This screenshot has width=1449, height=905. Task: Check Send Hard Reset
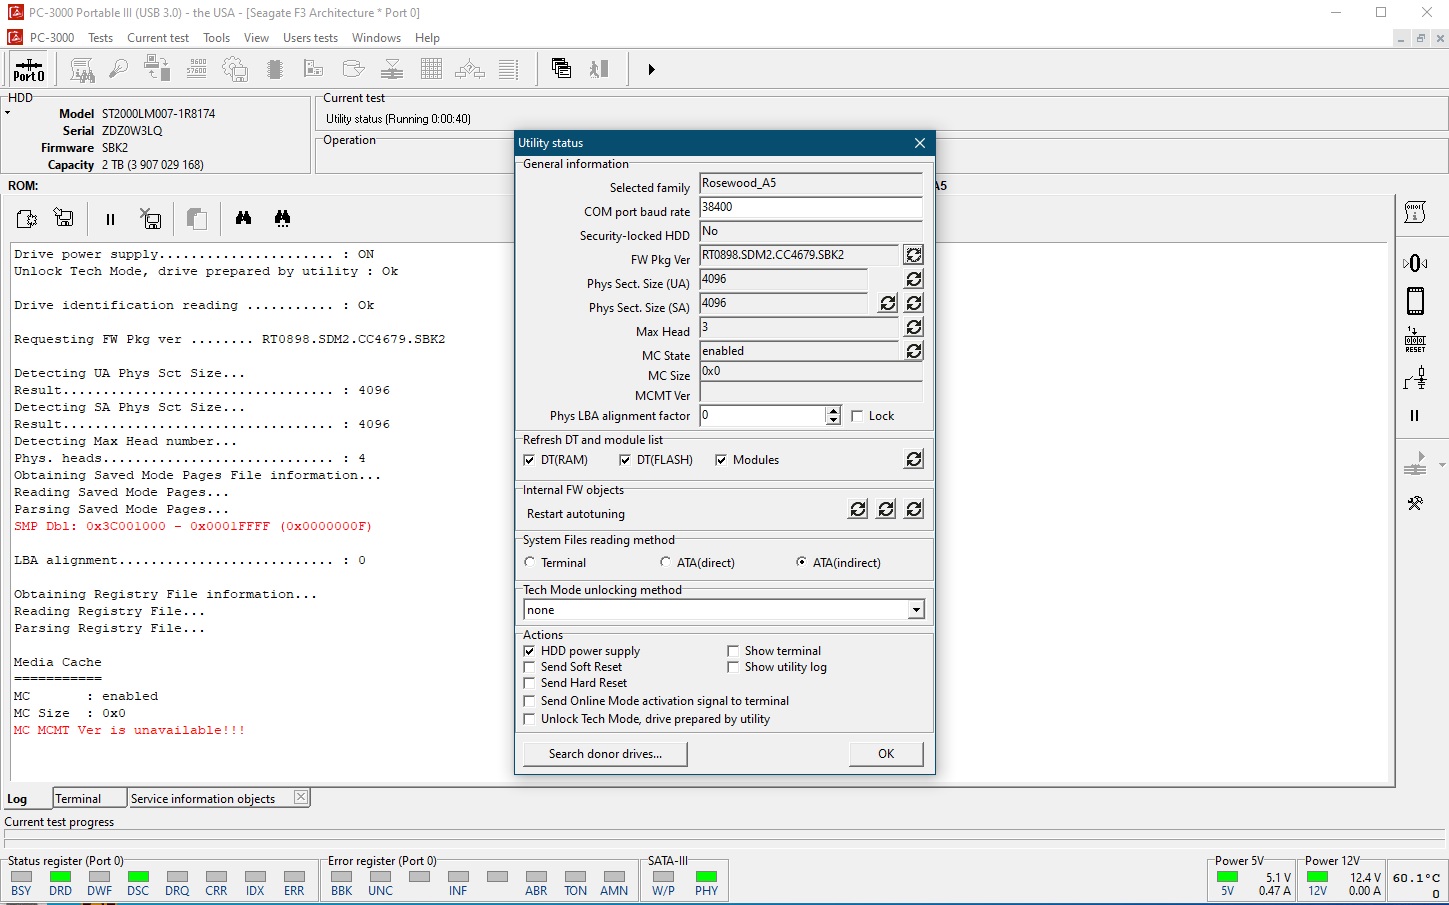529,683
